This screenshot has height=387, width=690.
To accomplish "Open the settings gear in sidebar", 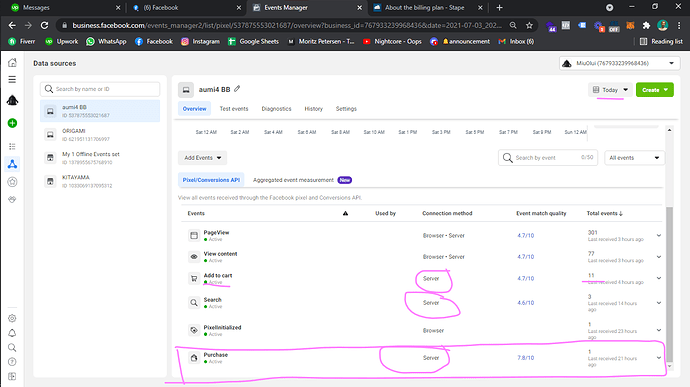I will click(x=12, y=318).
